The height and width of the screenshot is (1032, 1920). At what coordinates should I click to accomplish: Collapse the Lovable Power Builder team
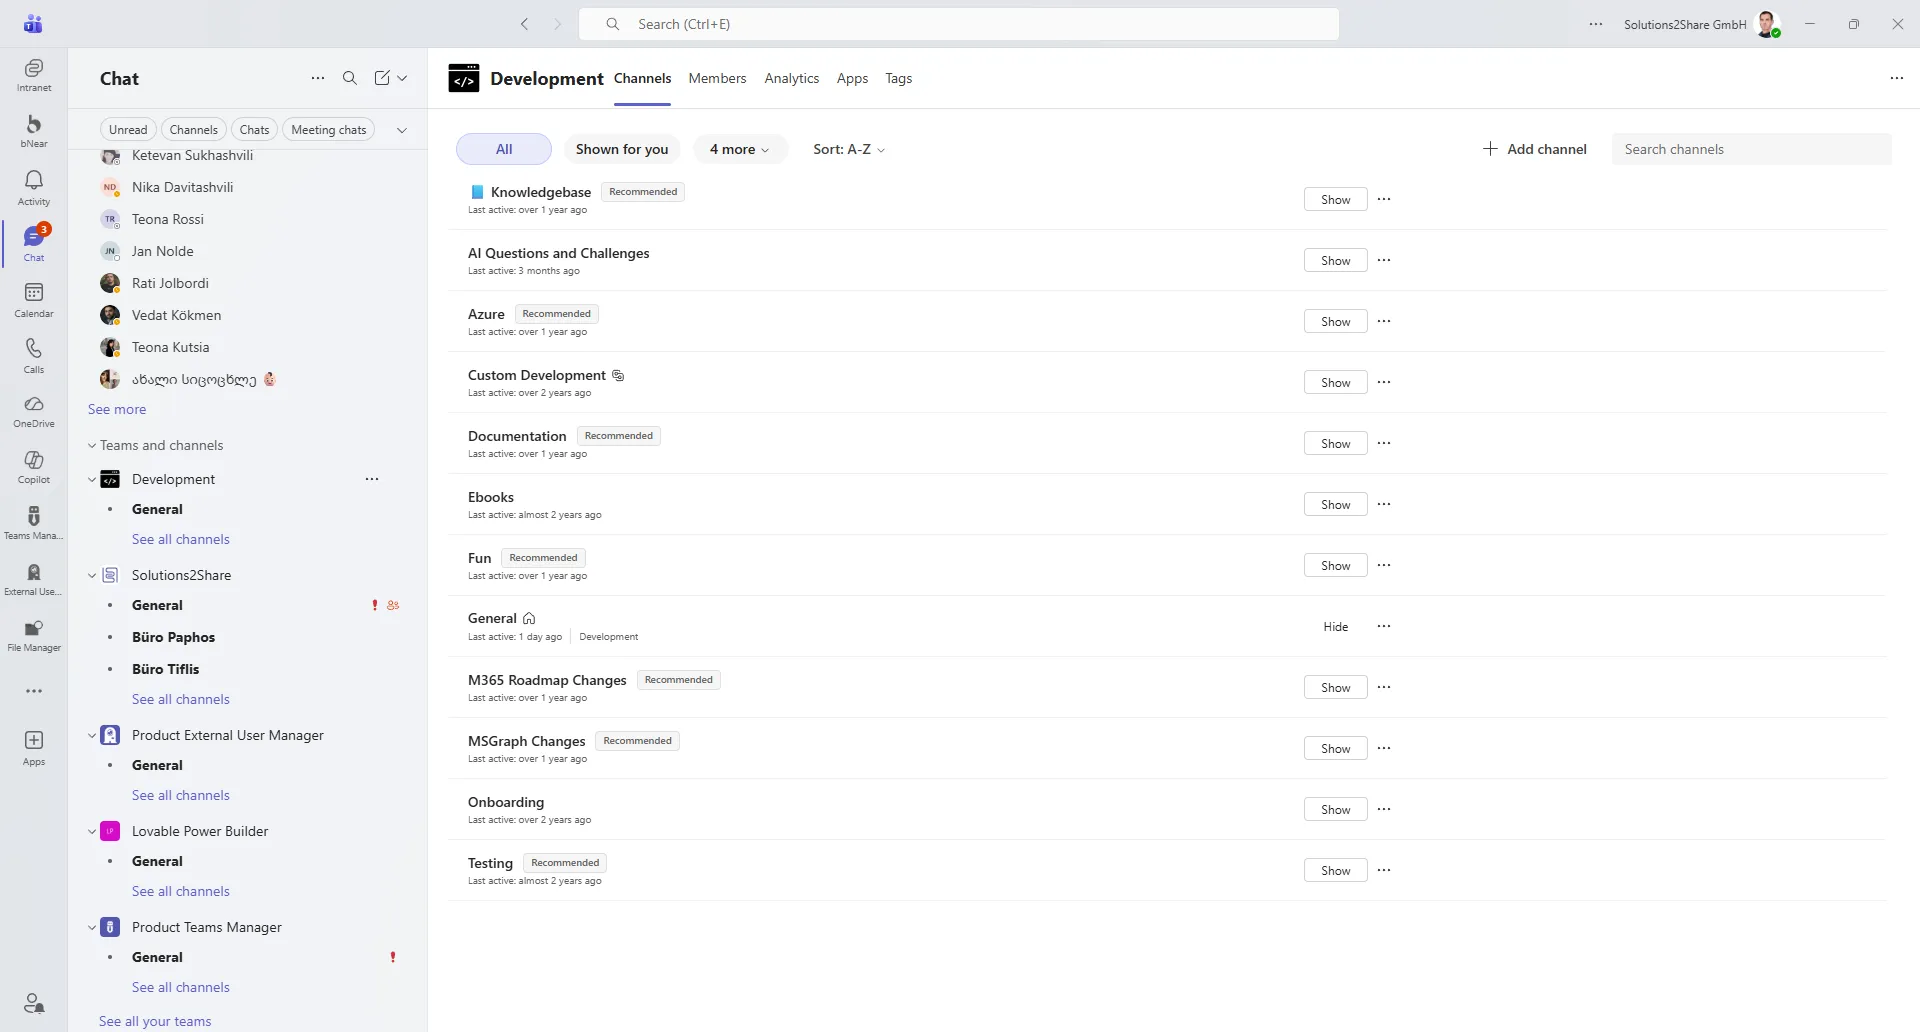[x=92, y=832]
